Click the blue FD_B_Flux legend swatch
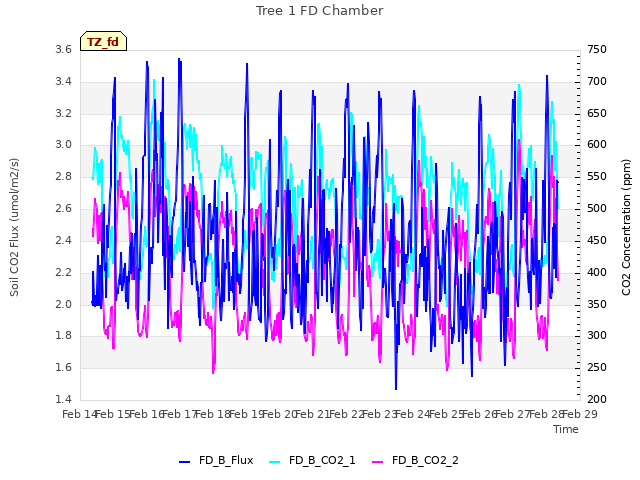The height and width of the screenshot is (480, 640). tap(184, 462)
